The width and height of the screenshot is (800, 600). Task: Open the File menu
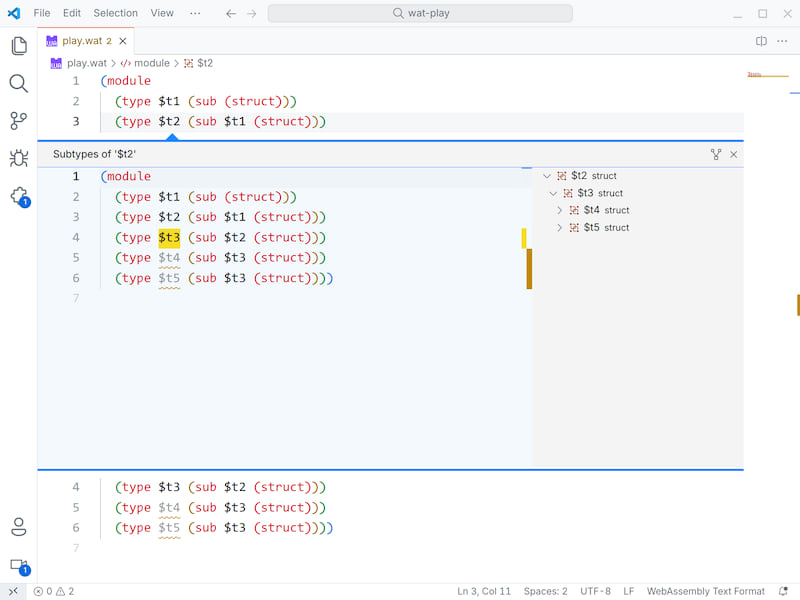(42, 13)
